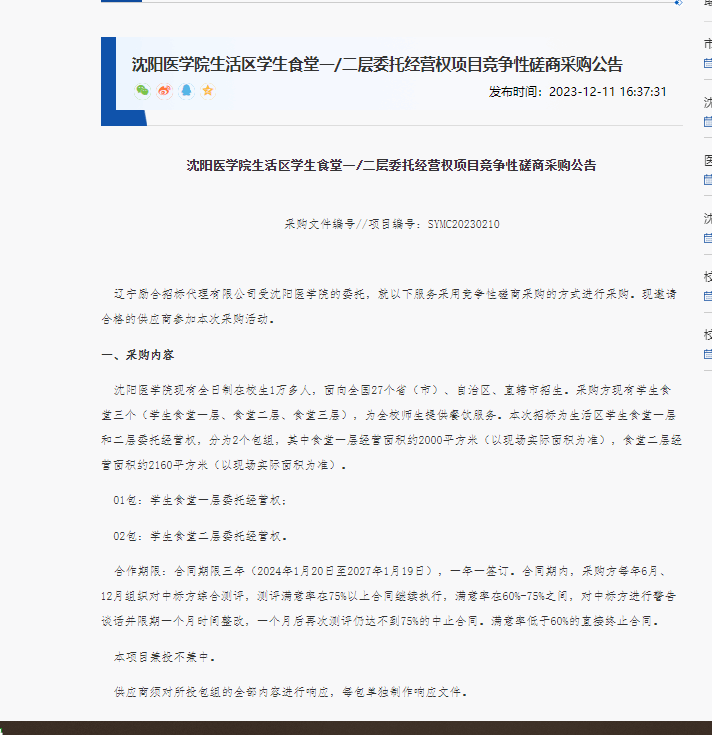Screen dimensions: 712x735
Task: Click the 01包 学生食堂一层委托经营权 line
Action: click(200, 499)
